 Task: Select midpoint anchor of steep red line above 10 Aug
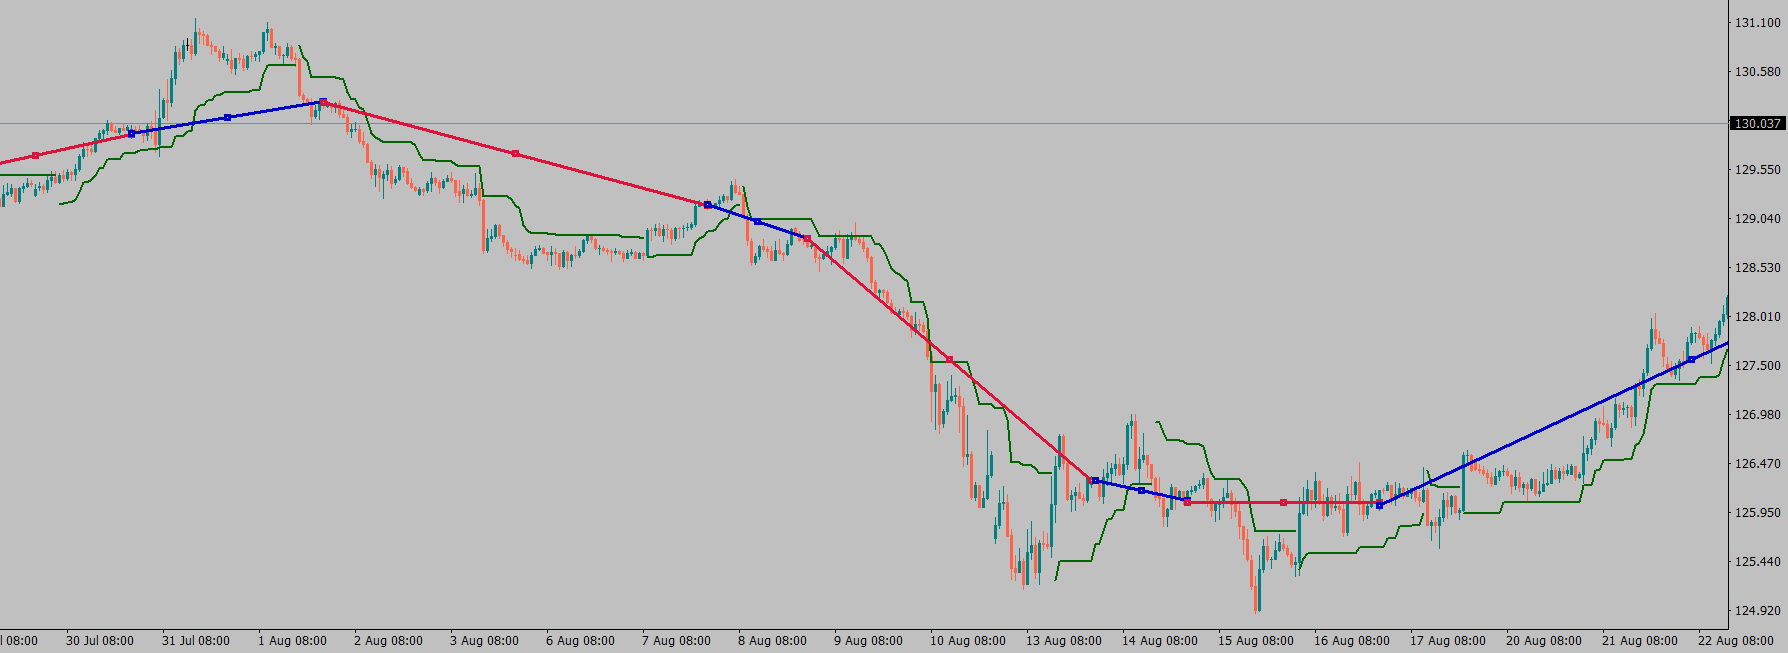coord(949,359)
